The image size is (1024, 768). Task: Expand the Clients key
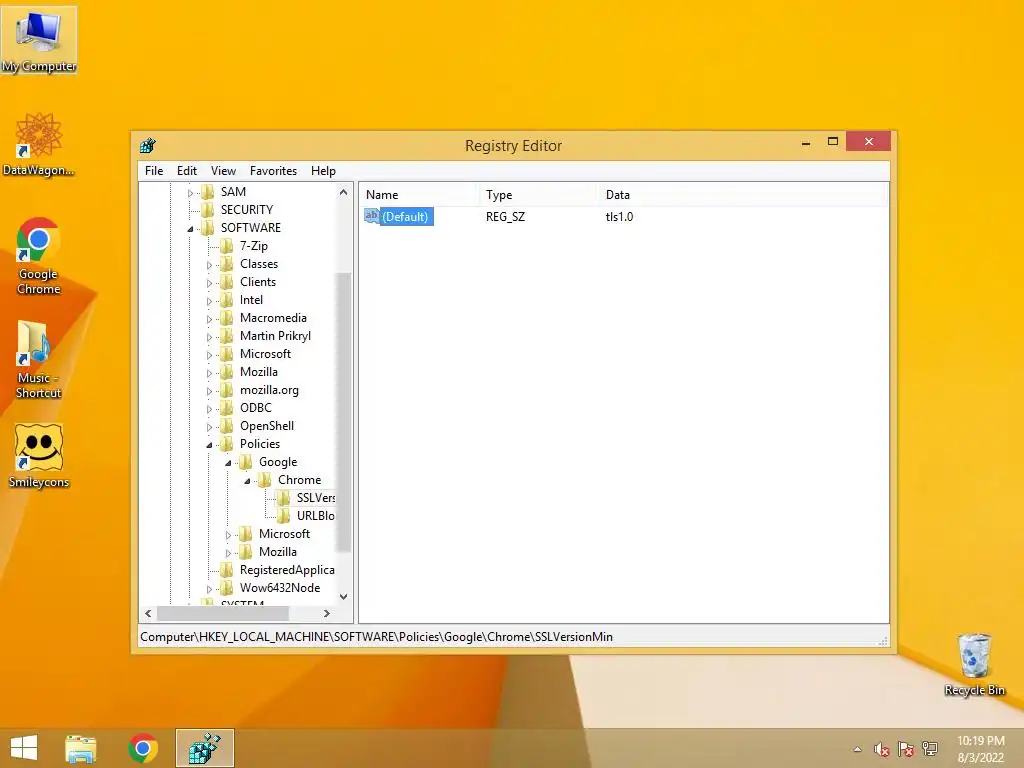[209, 283]
